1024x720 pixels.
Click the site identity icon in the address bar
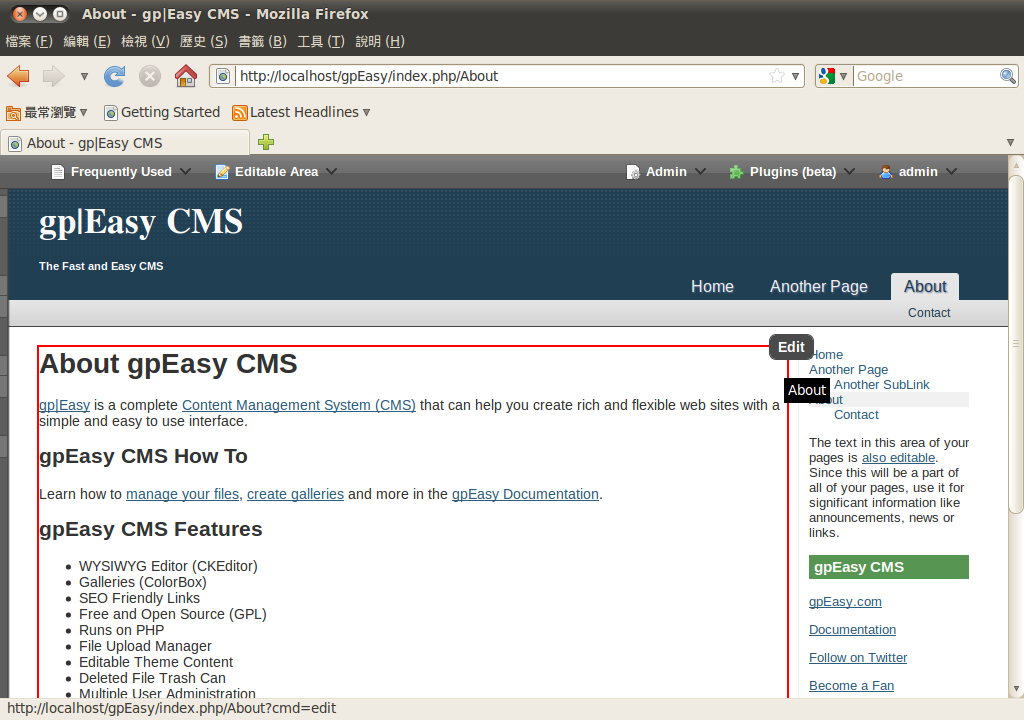pos(223,76)
